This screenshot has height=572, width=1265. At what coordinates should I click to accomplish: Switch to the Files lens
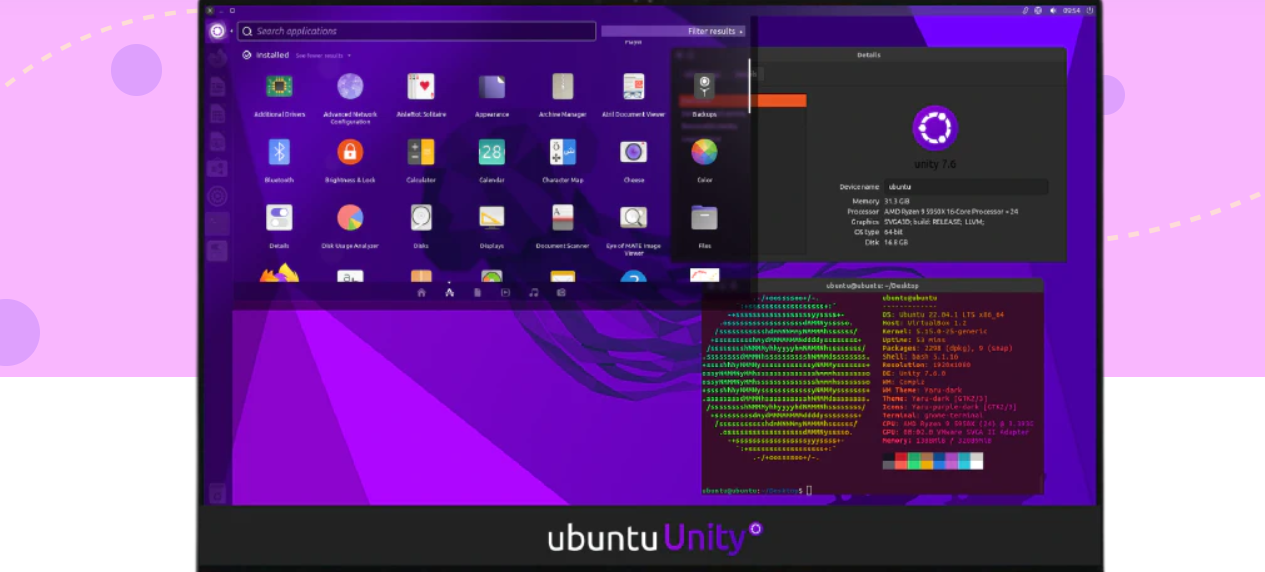pos(477,293)
